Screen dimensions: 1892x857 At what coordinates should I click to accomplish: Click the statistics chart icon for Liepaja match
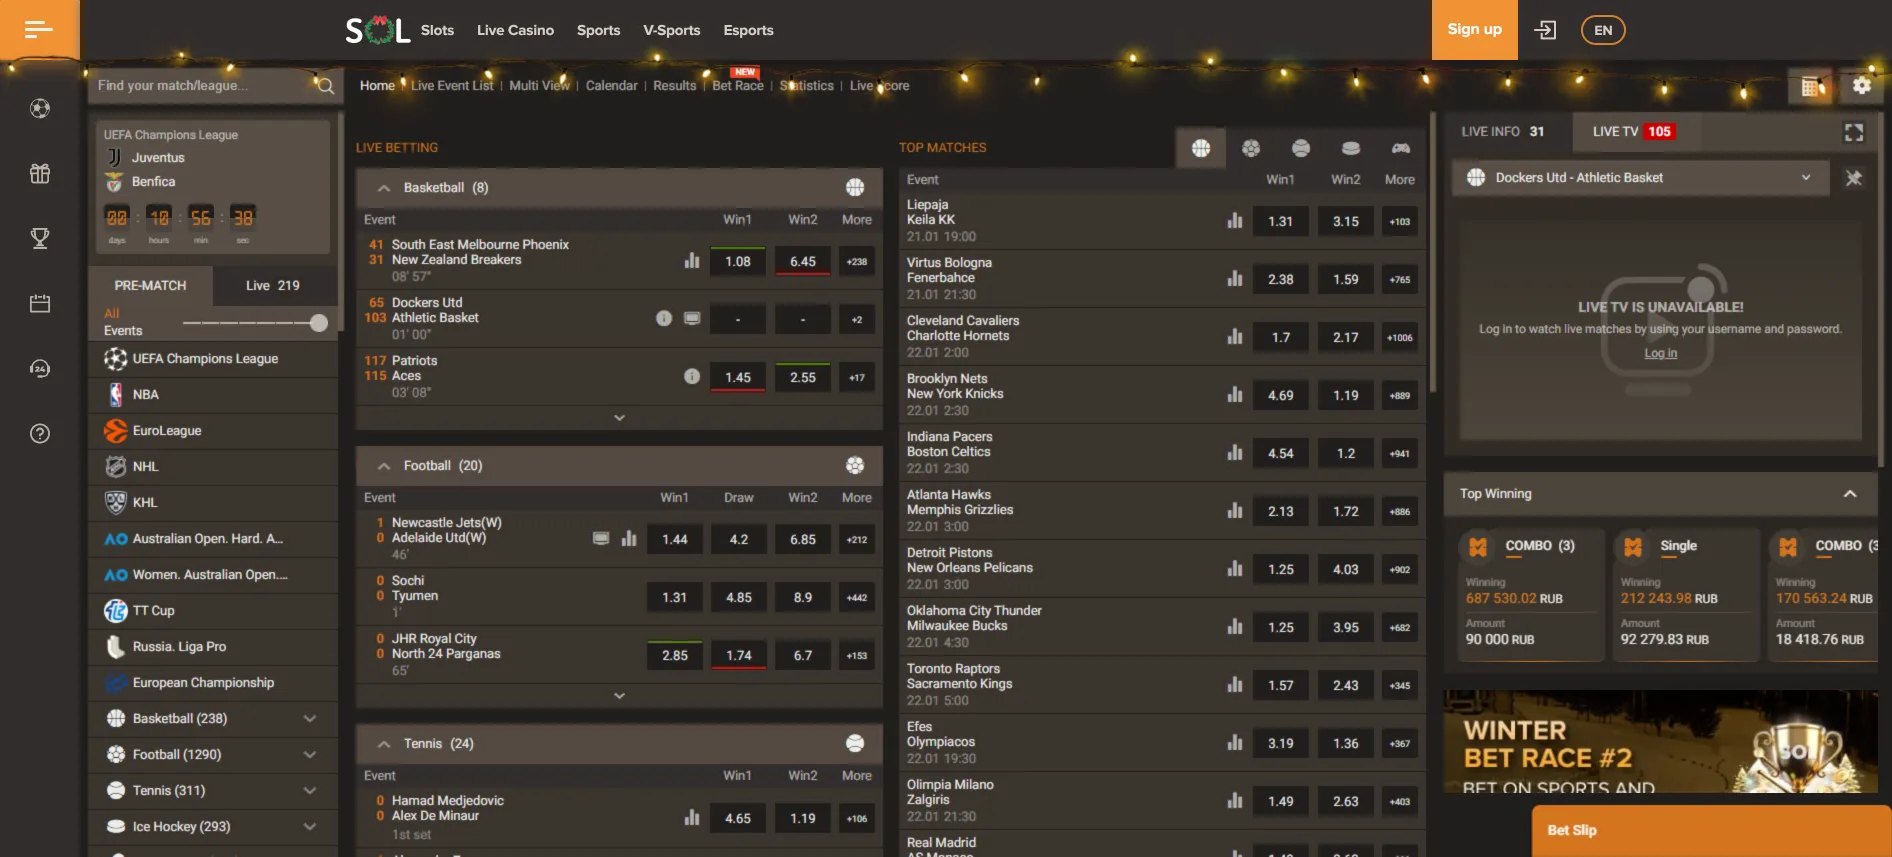(1235, 221)
